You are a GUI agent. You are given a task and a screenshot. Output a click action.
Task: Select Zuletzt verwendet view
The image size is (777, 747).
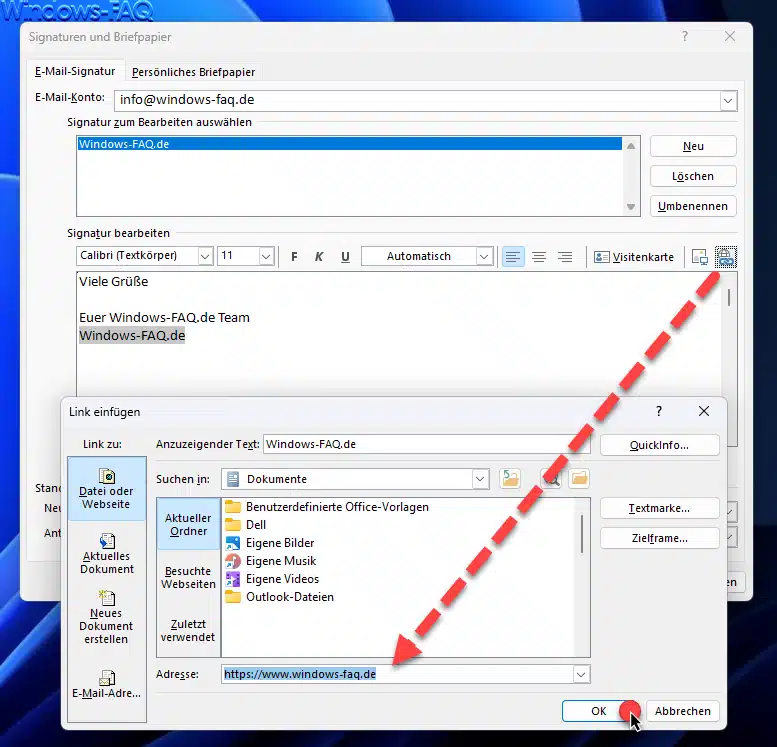click(188, 631)
